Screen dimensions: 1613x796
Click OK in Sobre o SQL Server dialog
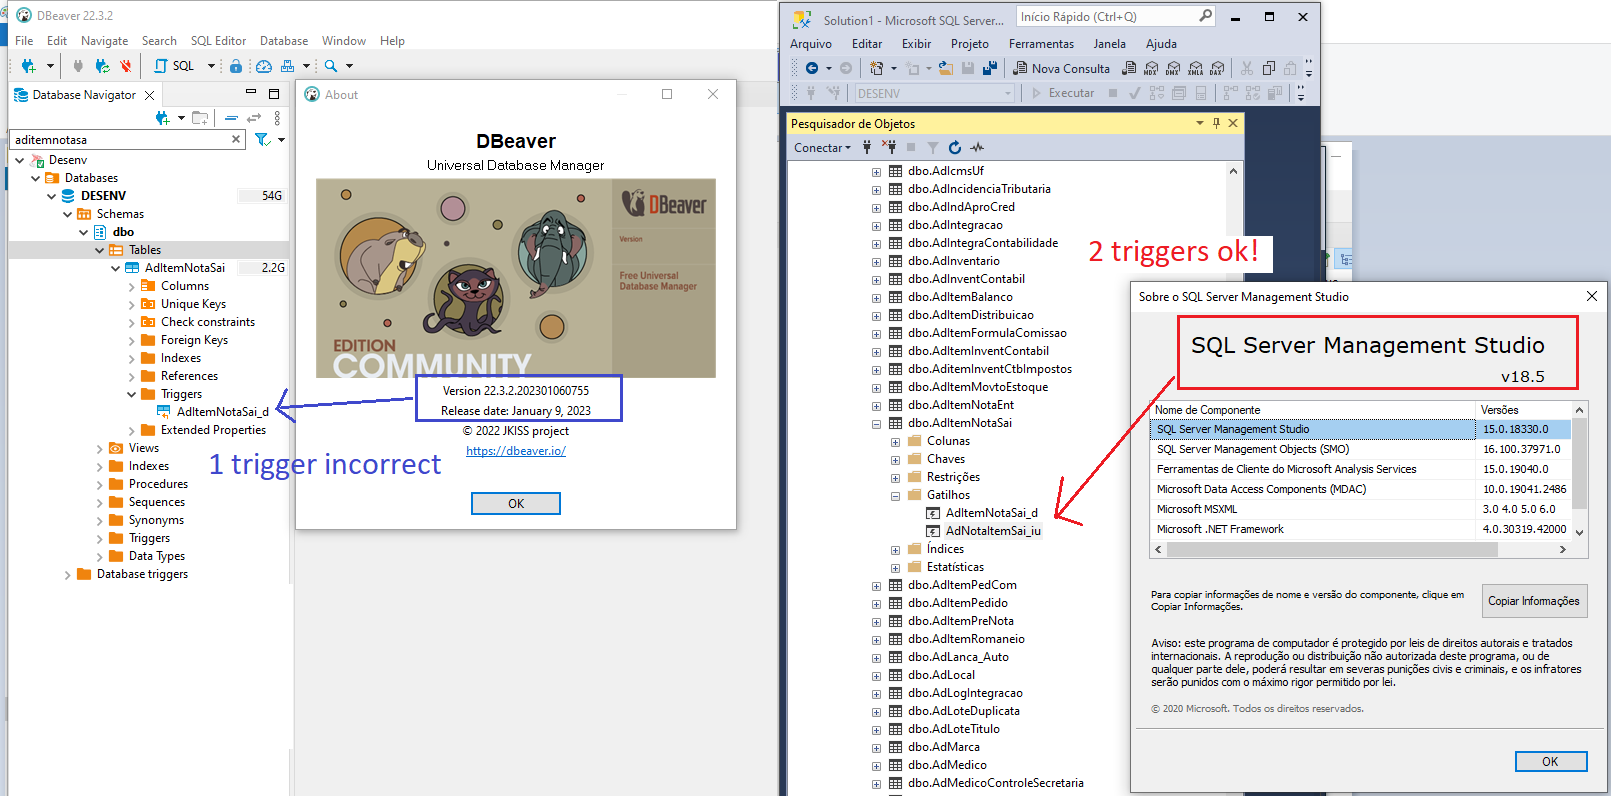click(x=1550, y=762)
